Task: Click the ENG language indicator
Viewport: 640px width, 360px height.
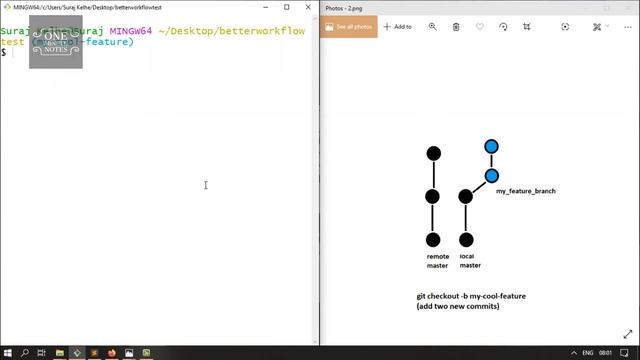Action: point(588,353)
